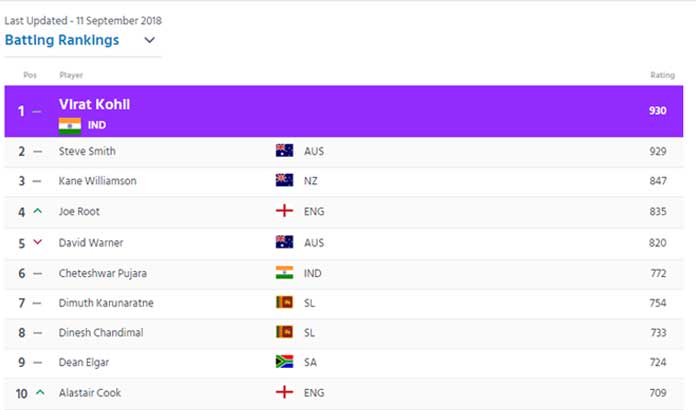The height and width of the screenshot is (410, 696).
Task: Select Kane Williamson's name
Action: pos(98,181)
